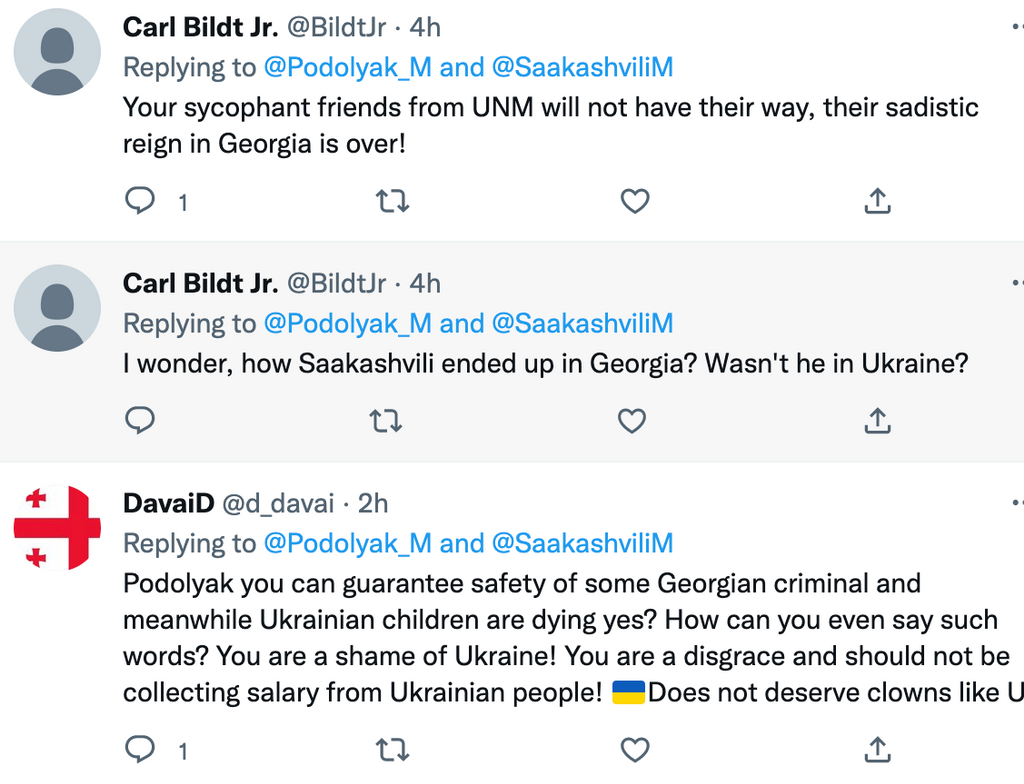Open Carl Bildt Jr.'s avatar on first tweet
1024x784 pixels.
point(57,52)
